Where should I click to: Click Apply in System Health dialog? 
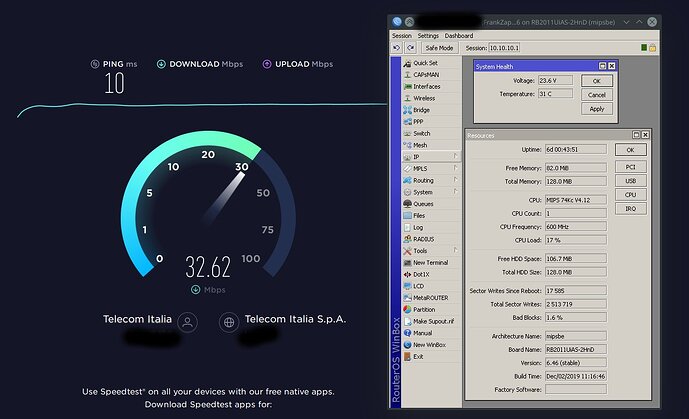(597, 109)
